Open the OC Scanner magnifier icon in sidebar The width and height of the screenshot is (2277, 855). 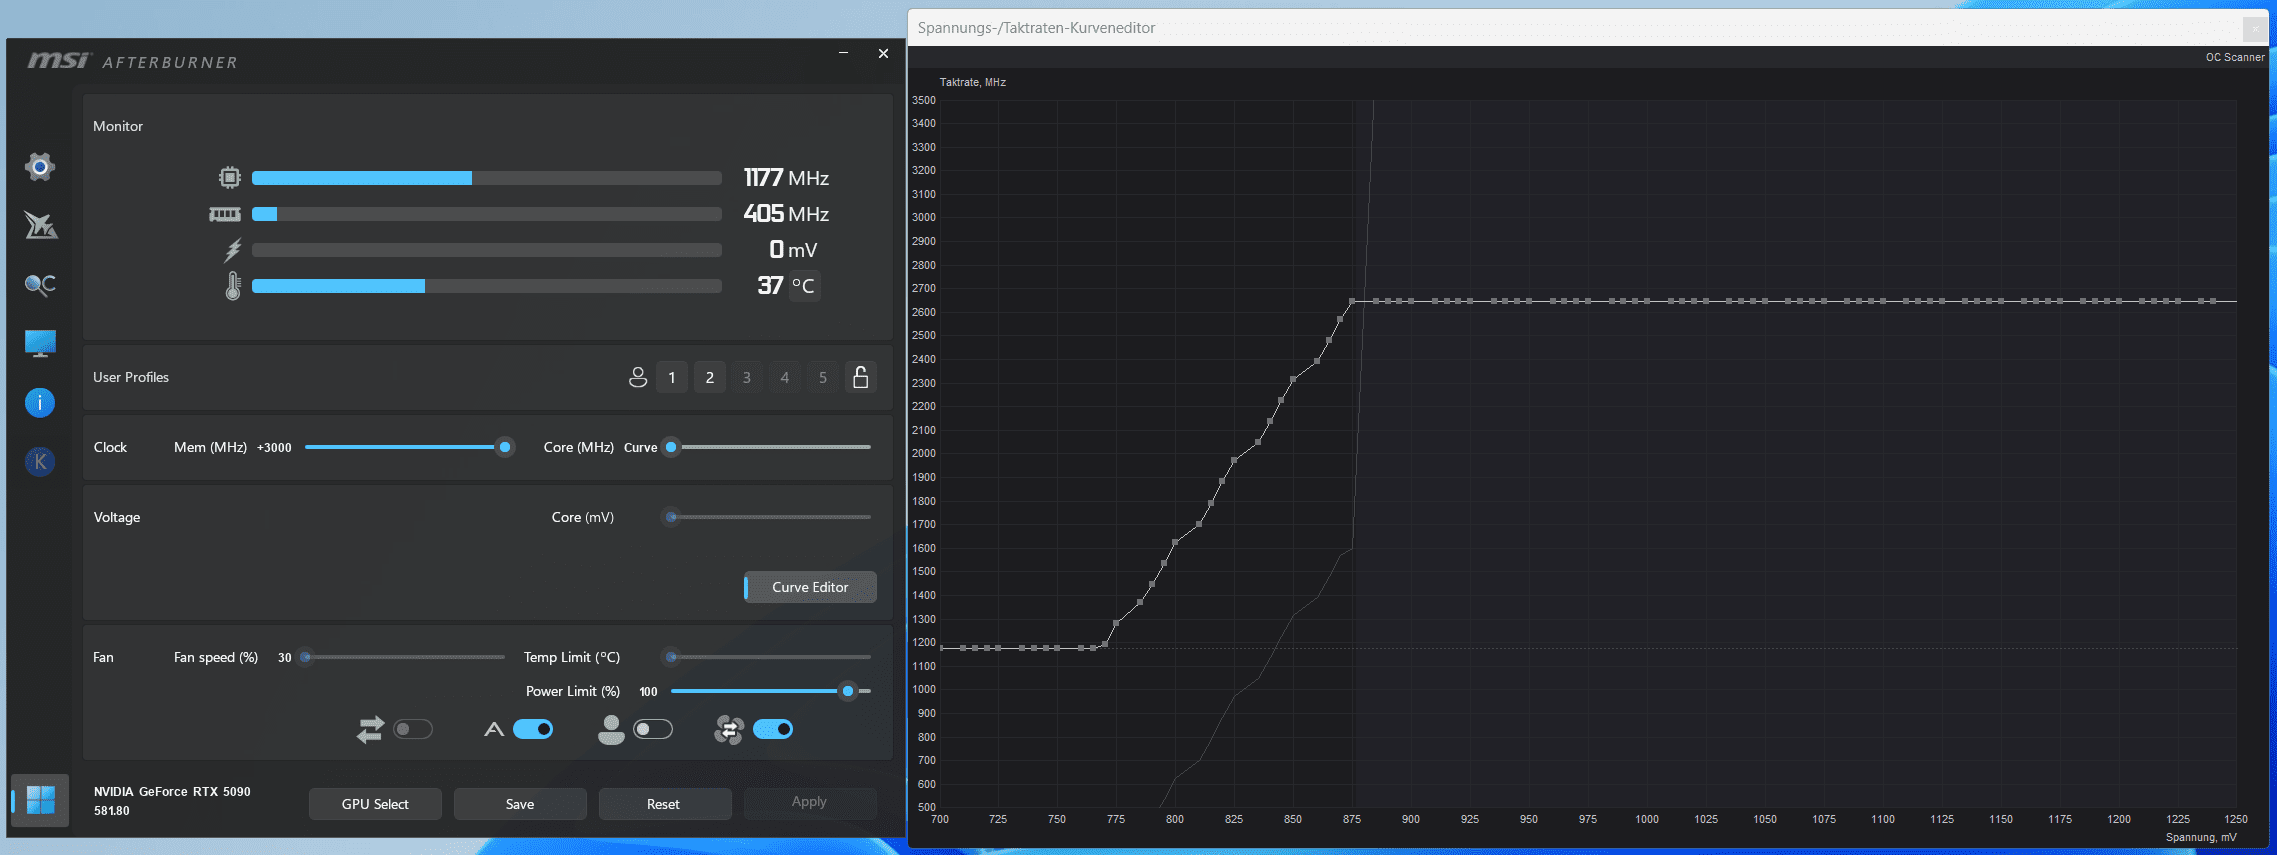40,285
